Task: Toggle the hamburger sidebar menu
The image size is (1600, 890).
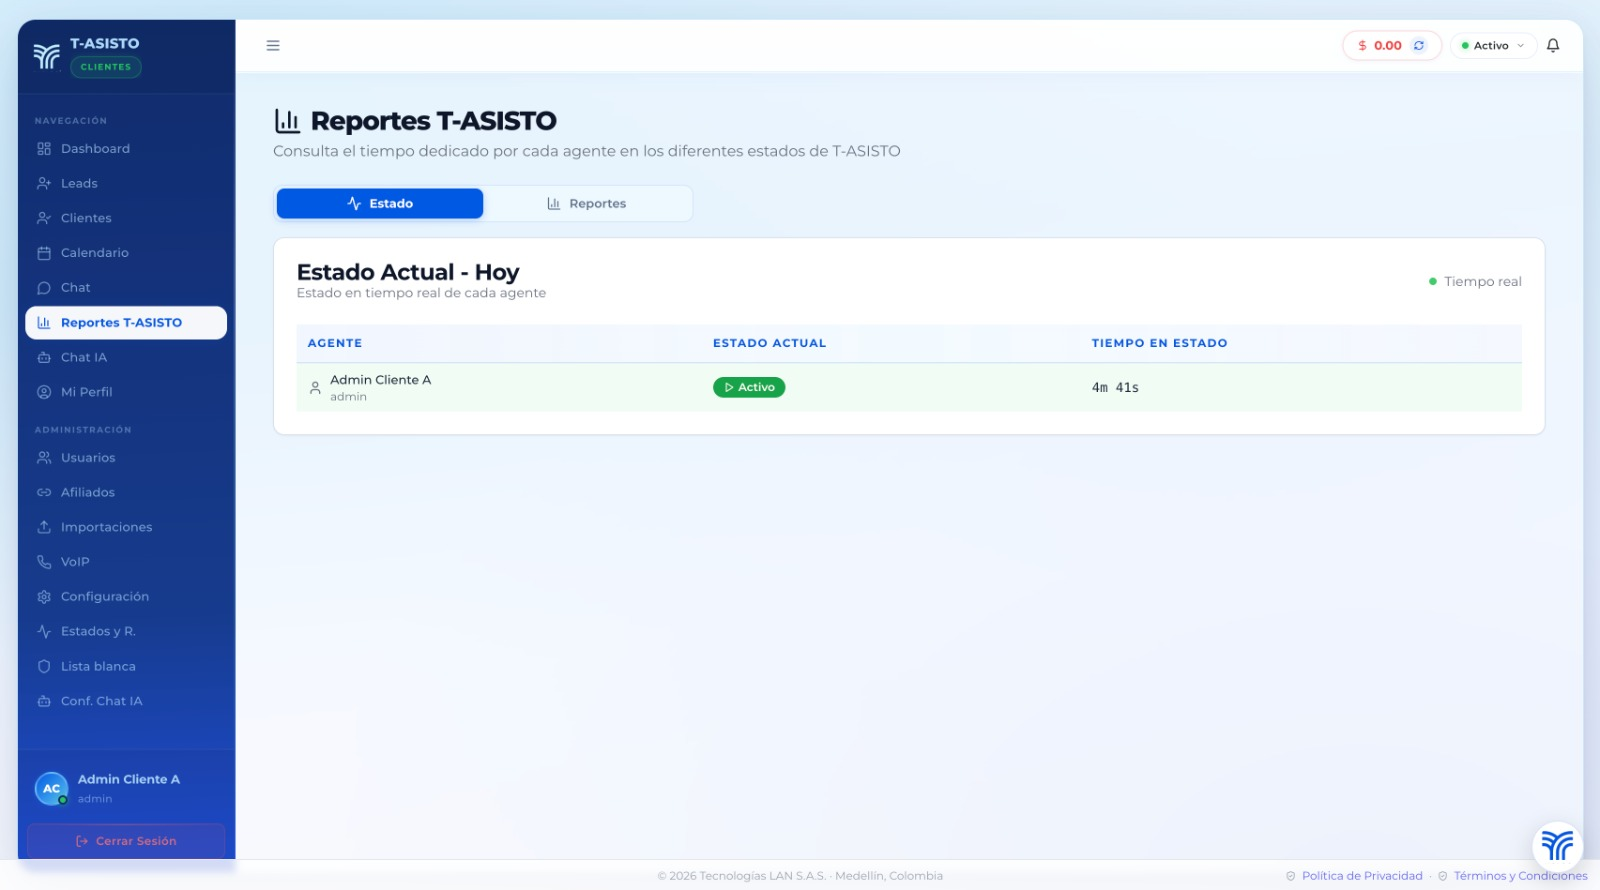Action: [x=273, y=45]
